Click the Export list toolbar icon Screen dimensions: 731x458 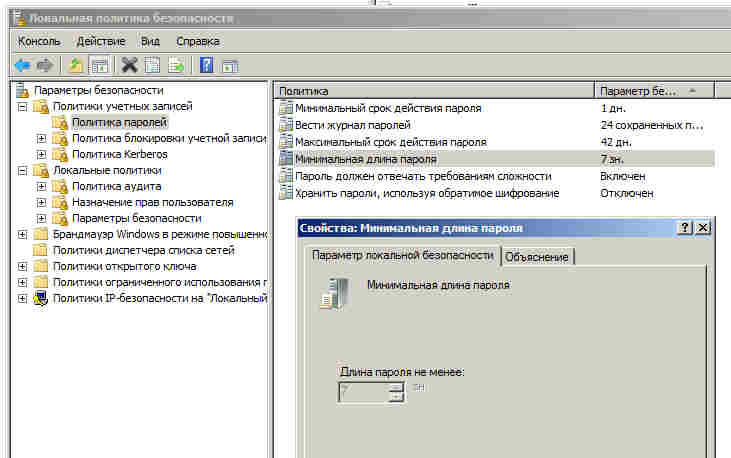pyautogui.click(x=176, y=66)
